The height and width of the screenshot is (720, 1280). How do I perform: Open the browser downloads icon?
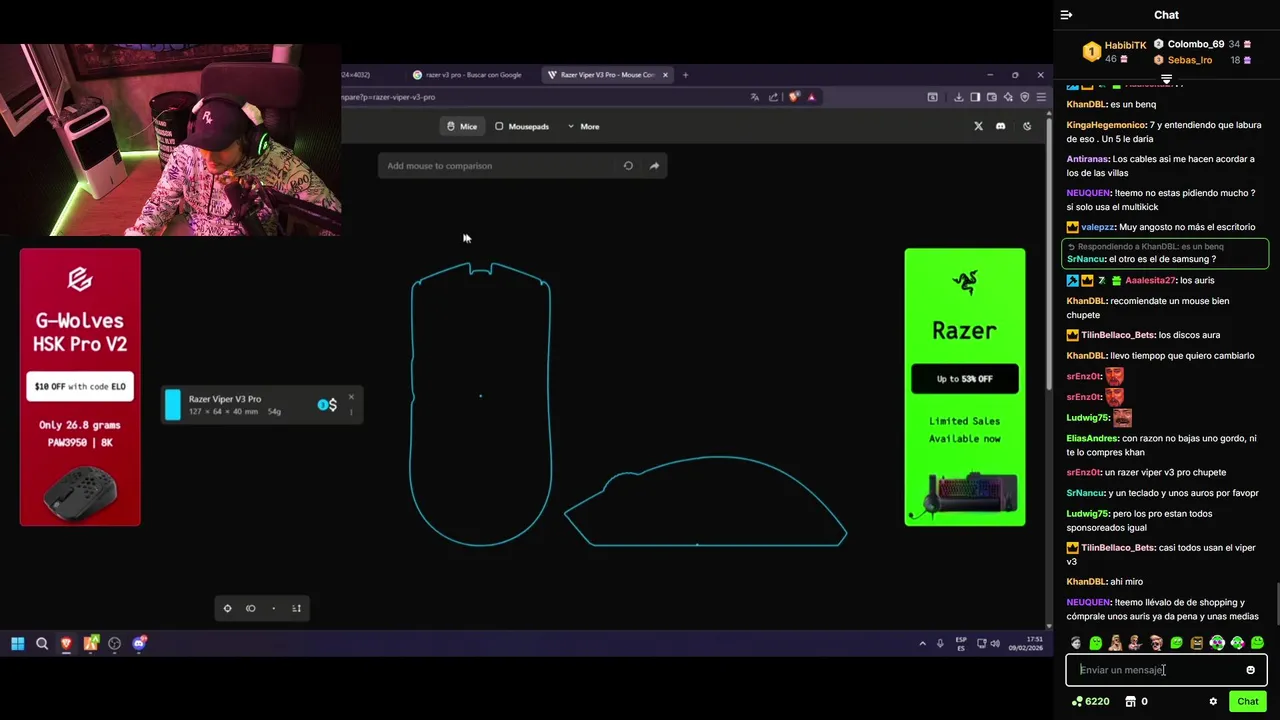pos(958,97)
